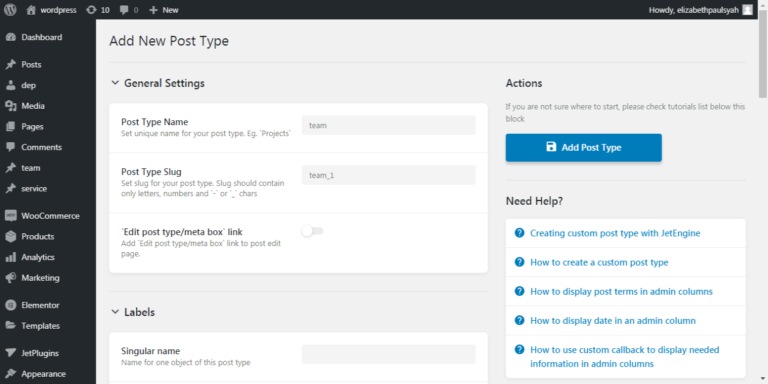Image resolution: width=768 pixels, height=384 pixels.
Task: Click the Posts pin icon
Action: [10, 65]
